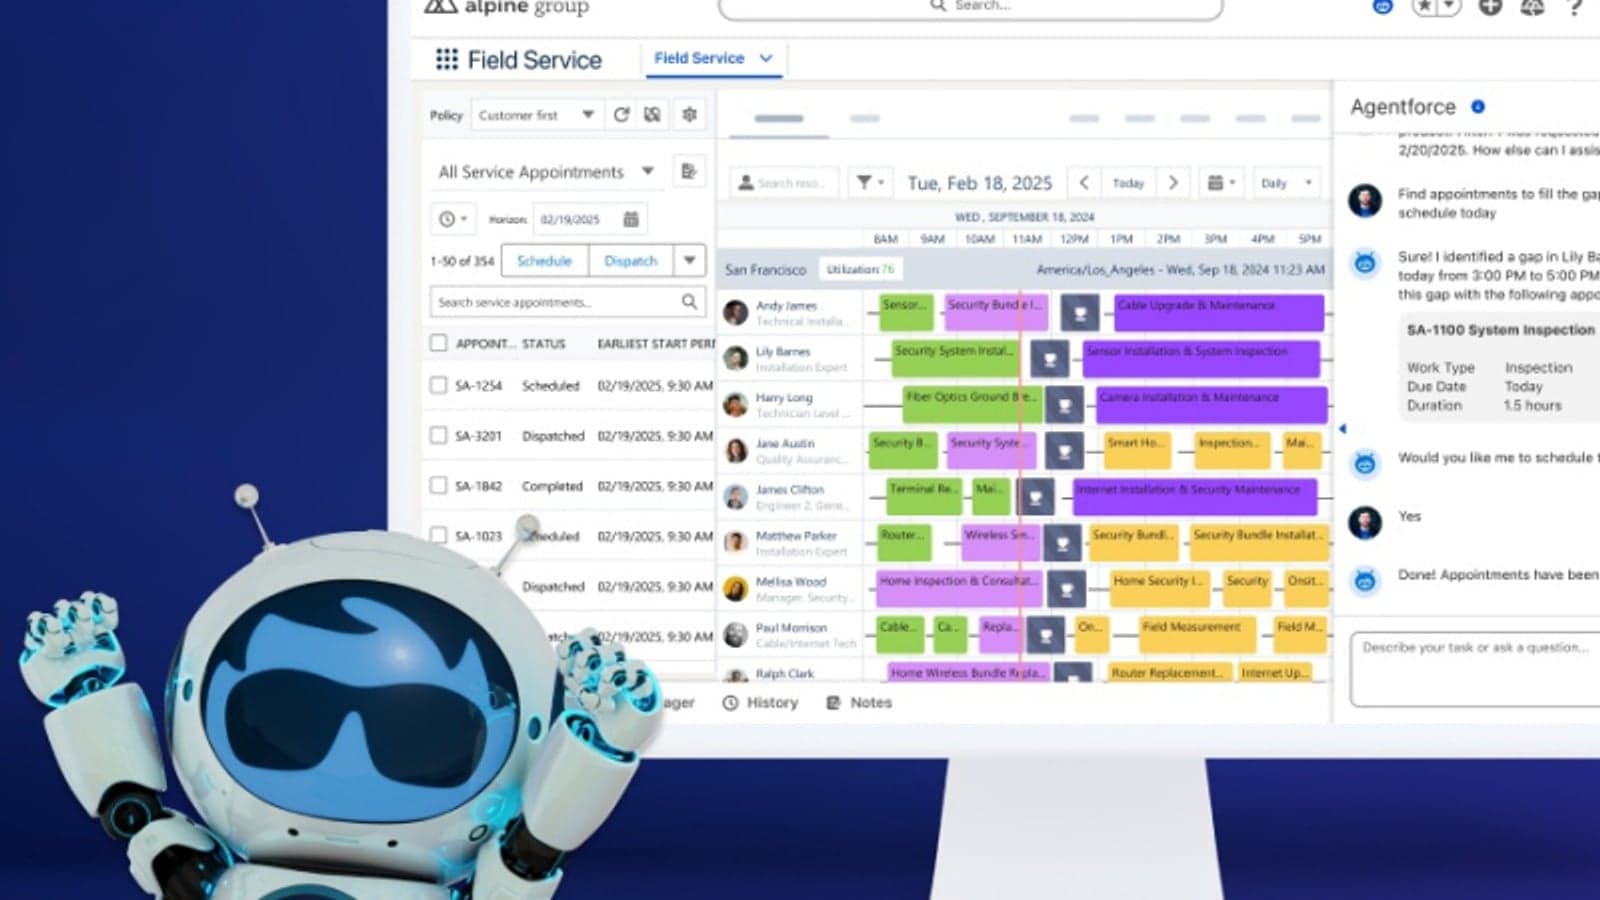Check the SA-1254 appointment row
The height and width of the screenshot is (900, 1600).
pos(438,385)
